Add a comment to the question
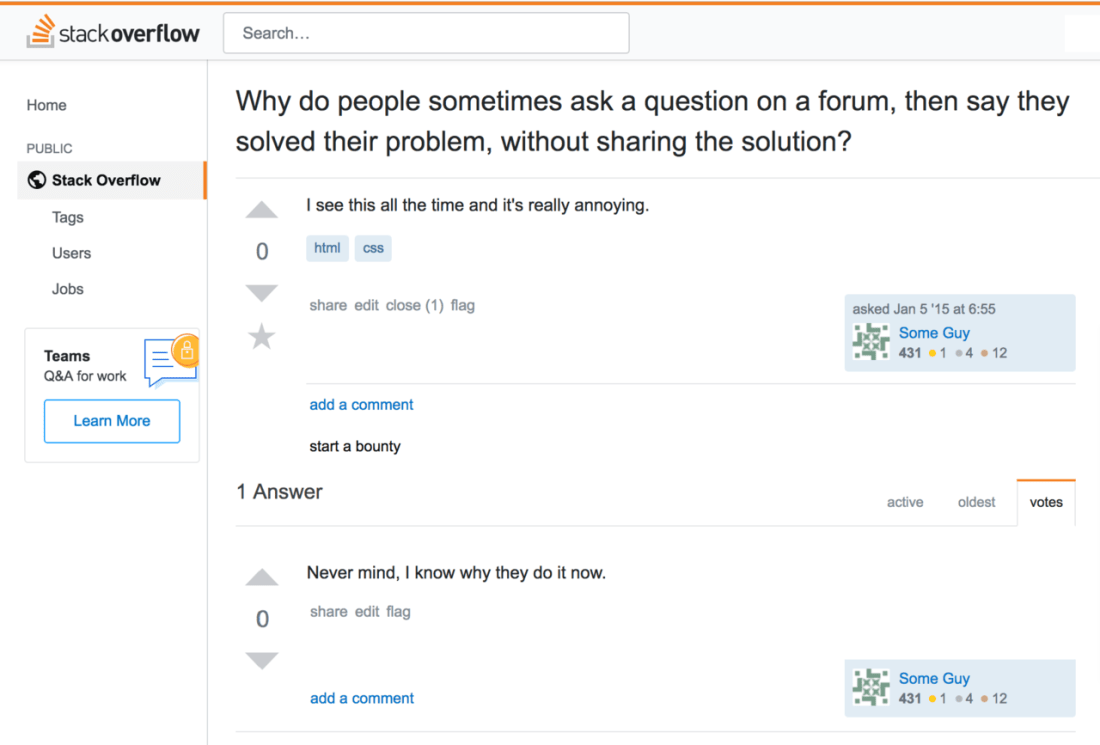Viewport: 1100px width, 745px height. point(361,405)
